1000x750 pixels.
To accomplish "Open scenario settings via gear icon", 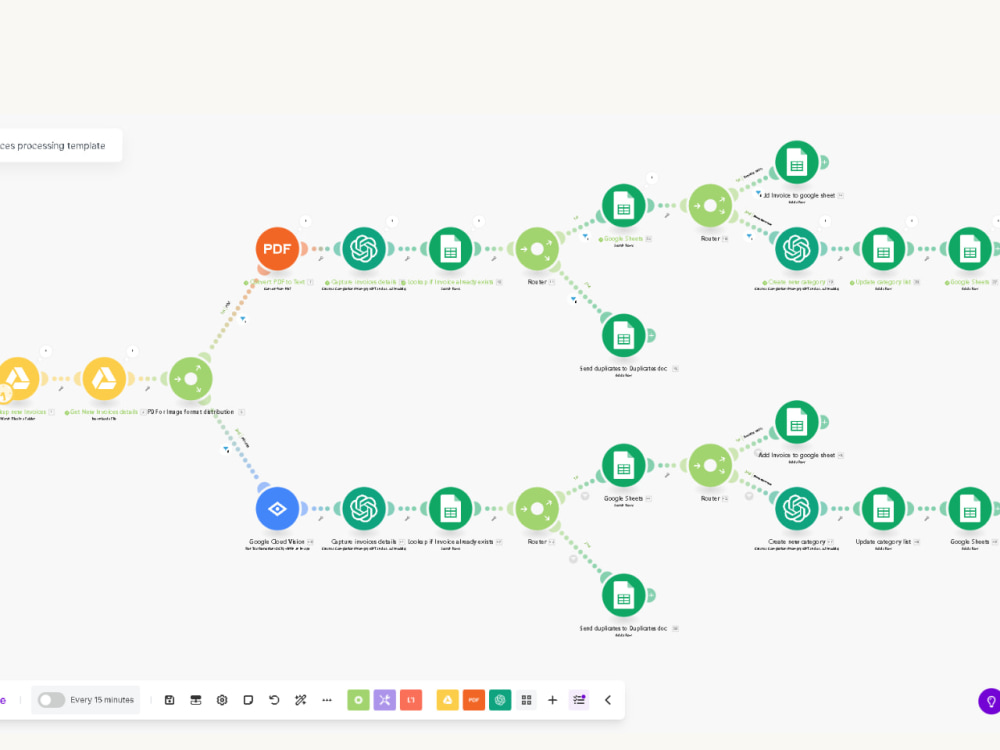I will coord(222,700).
